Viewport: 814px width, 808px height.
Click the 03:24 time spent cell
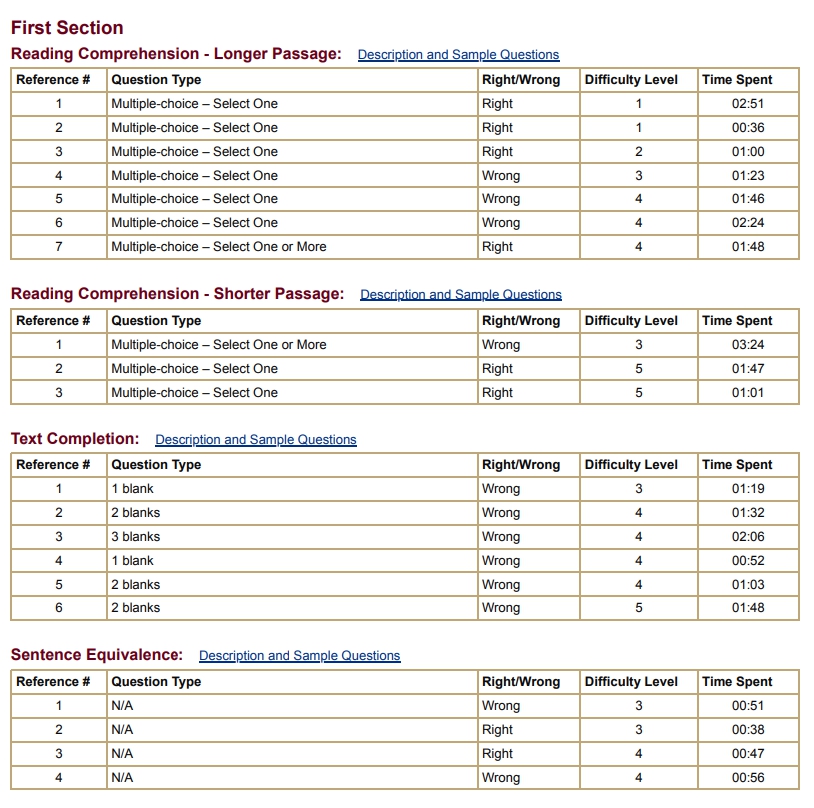coord(747,345)
